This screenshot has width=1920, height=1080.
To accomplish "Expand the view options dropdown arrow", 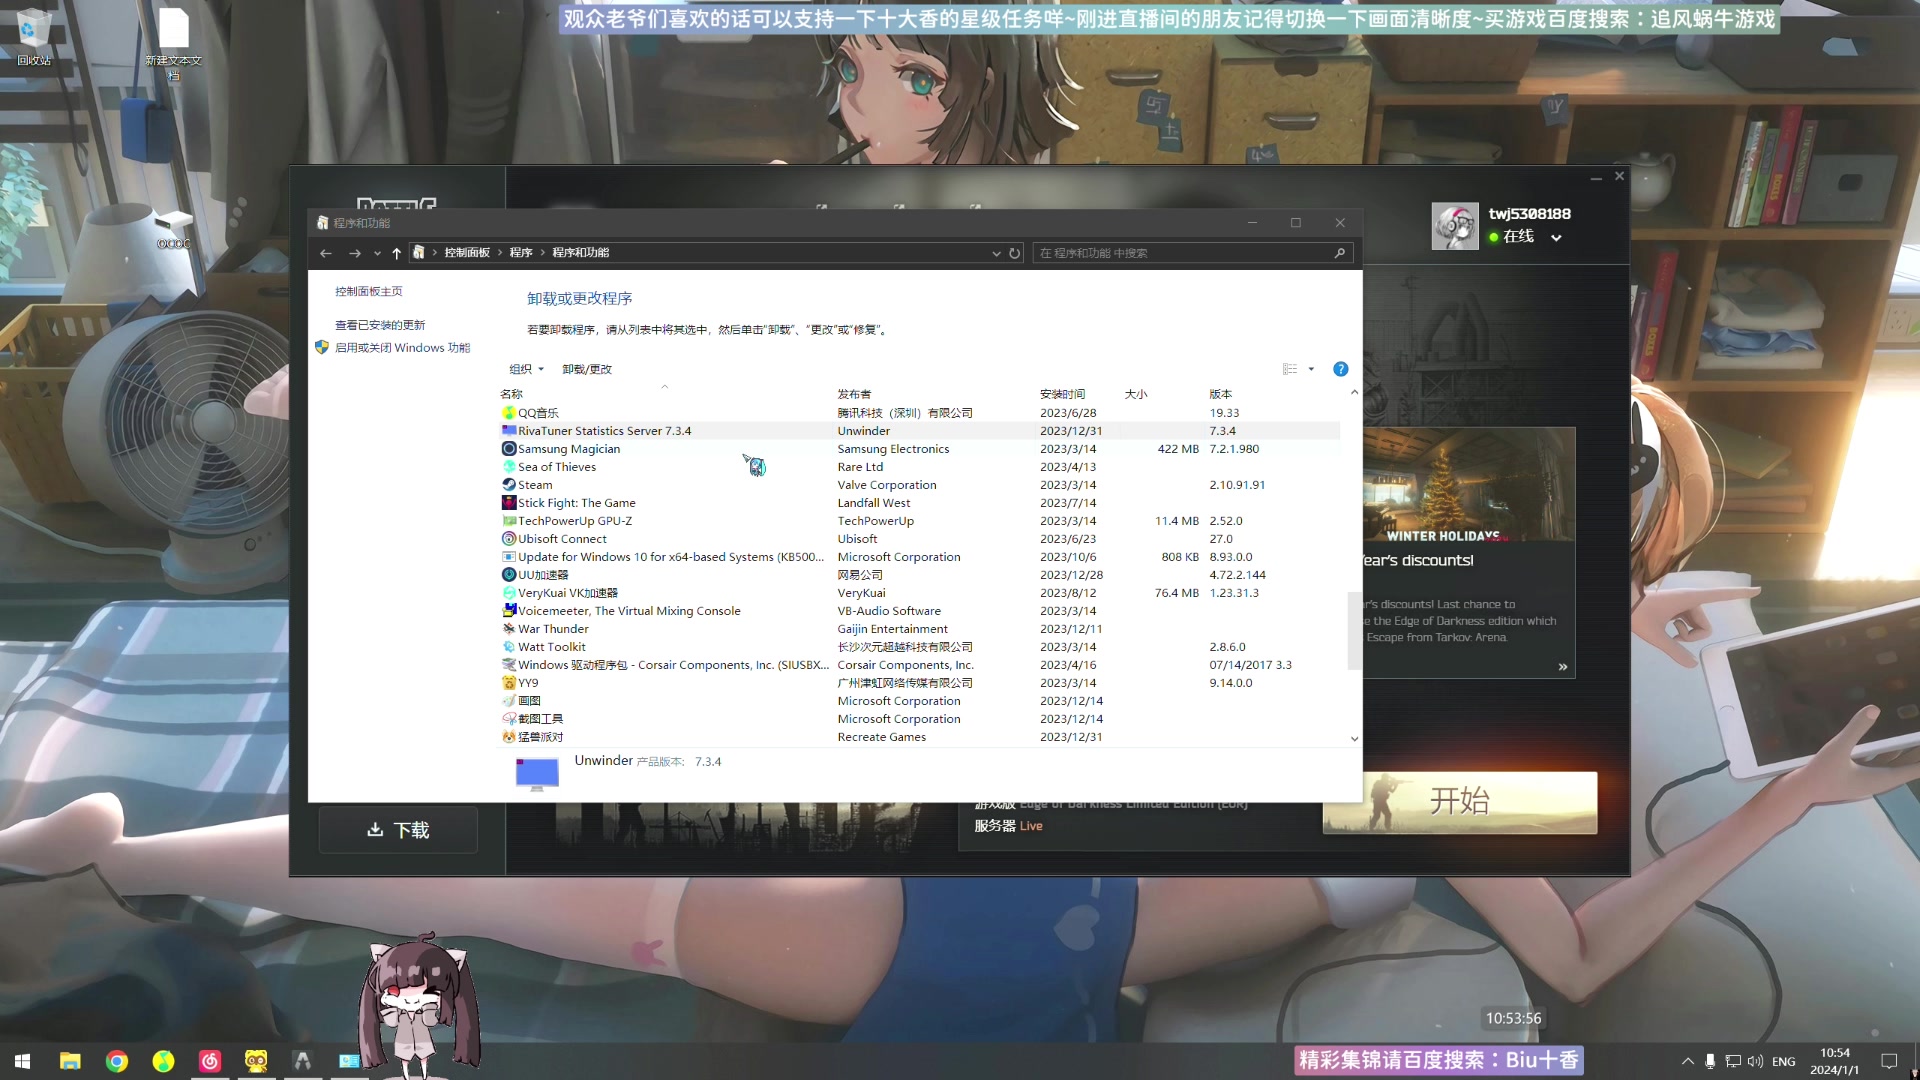I will tap(1311, 369).
